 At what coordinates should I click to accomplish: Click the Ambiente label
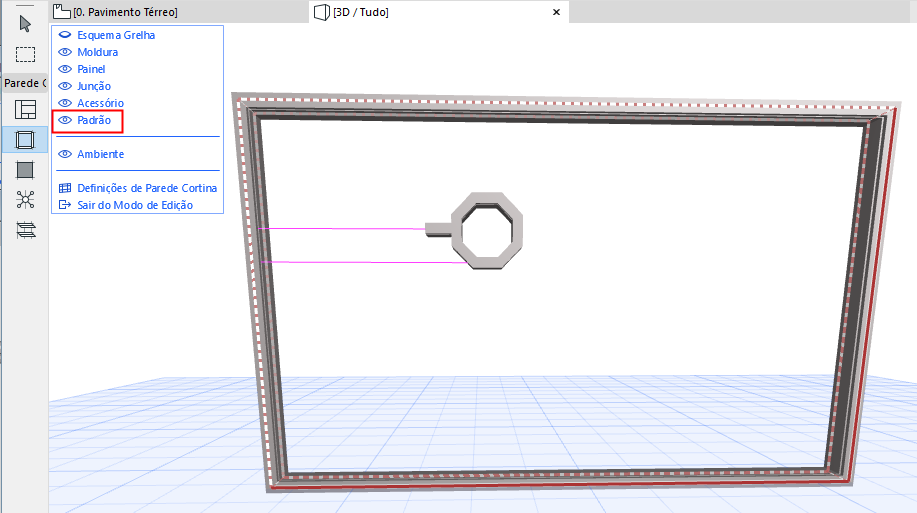tap(101, 154)
